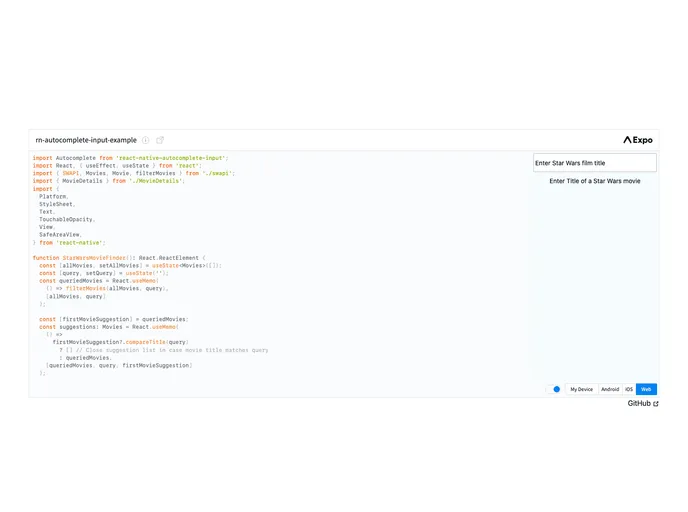The height and width of the screenshot is (512, 688).
Task: Click the GitHub external link icon
Action: (656, 404)
